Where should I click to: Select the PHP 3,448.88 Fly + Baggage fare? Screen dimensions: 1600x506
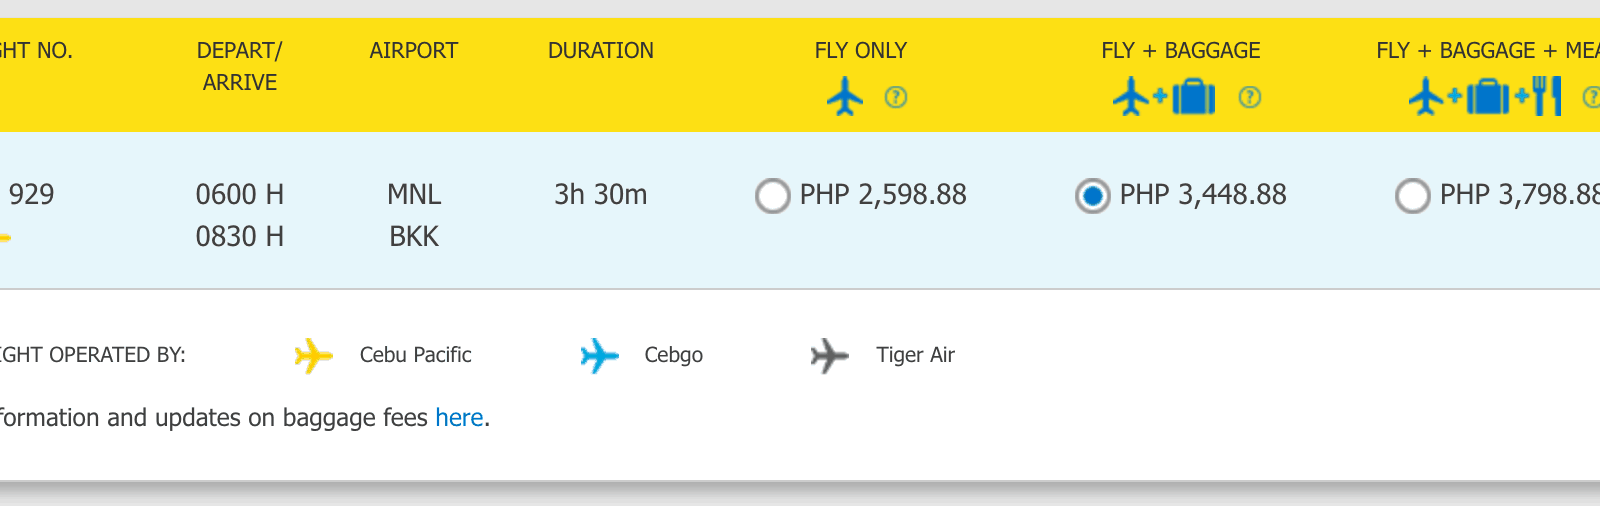[x=1092, y=196]
